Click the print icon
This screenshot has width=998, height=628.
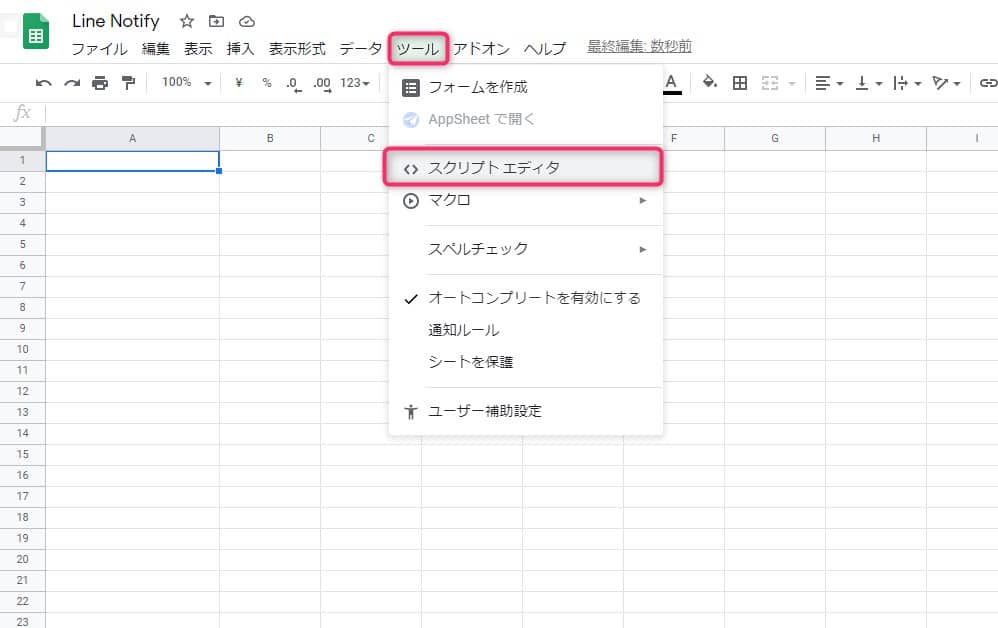click(x=100, y=83)
